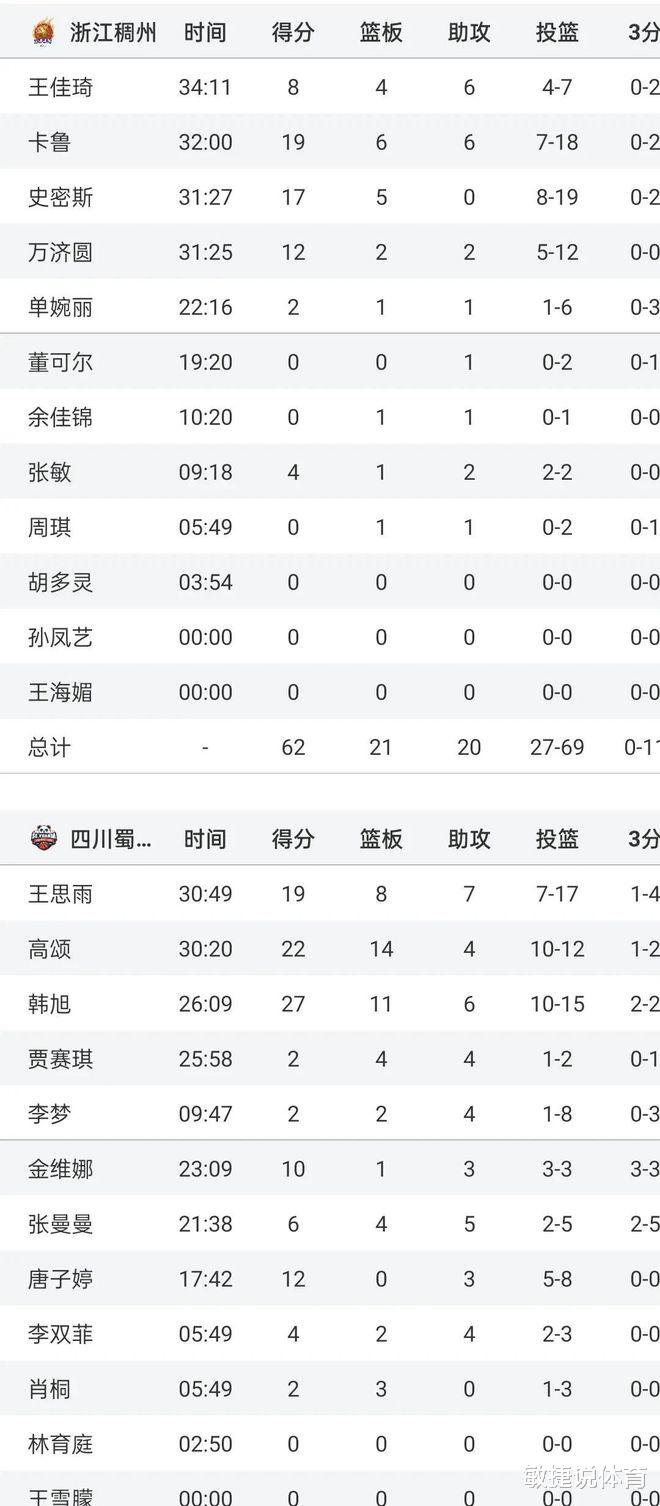This screenshot has width=660, height=1506.
Task: Tap player name 王思雨
Action: (x=60, y=894)
